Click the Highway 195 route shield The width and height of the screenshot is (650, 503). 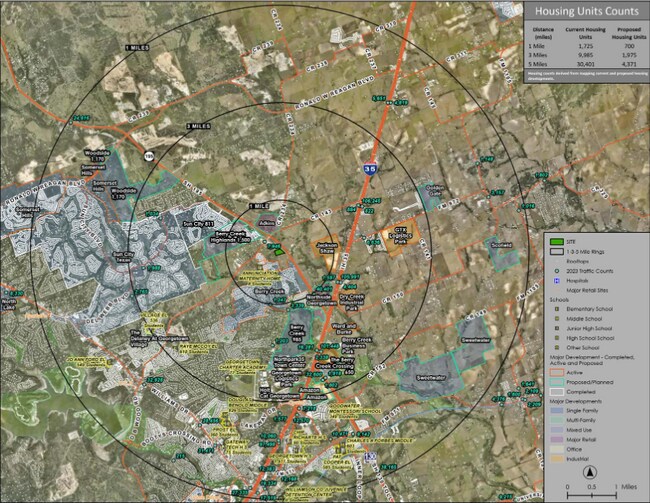coord(150,155)
